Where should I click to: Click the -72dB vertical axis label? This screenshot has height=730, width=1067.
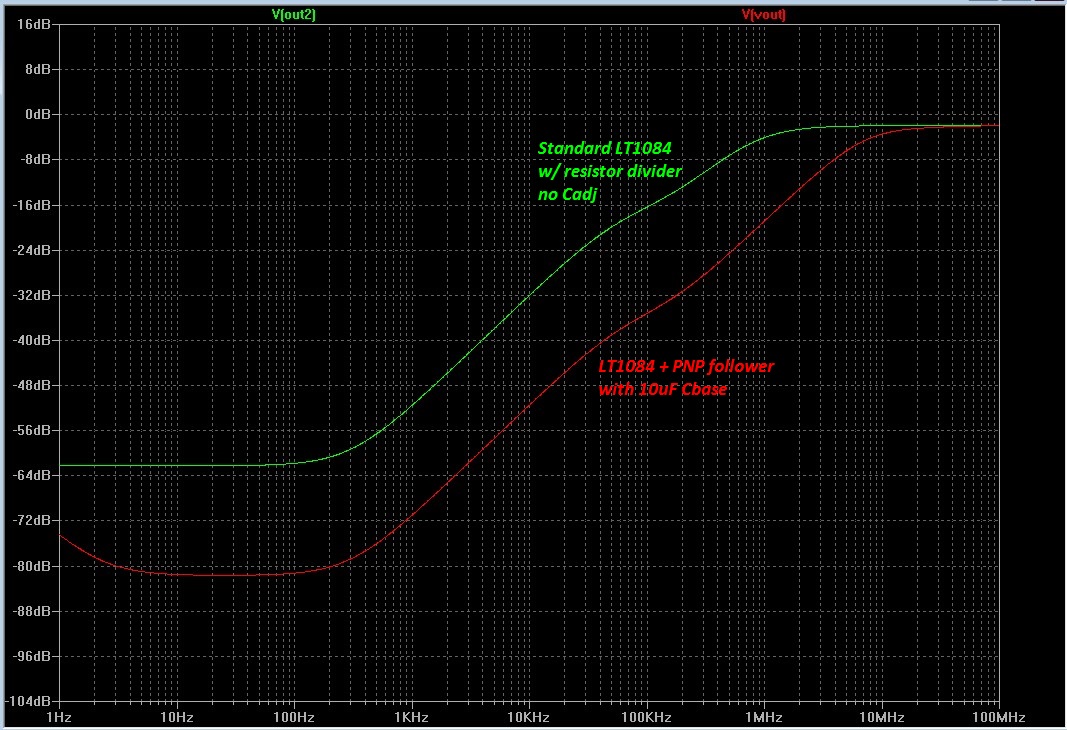point(32,520)
